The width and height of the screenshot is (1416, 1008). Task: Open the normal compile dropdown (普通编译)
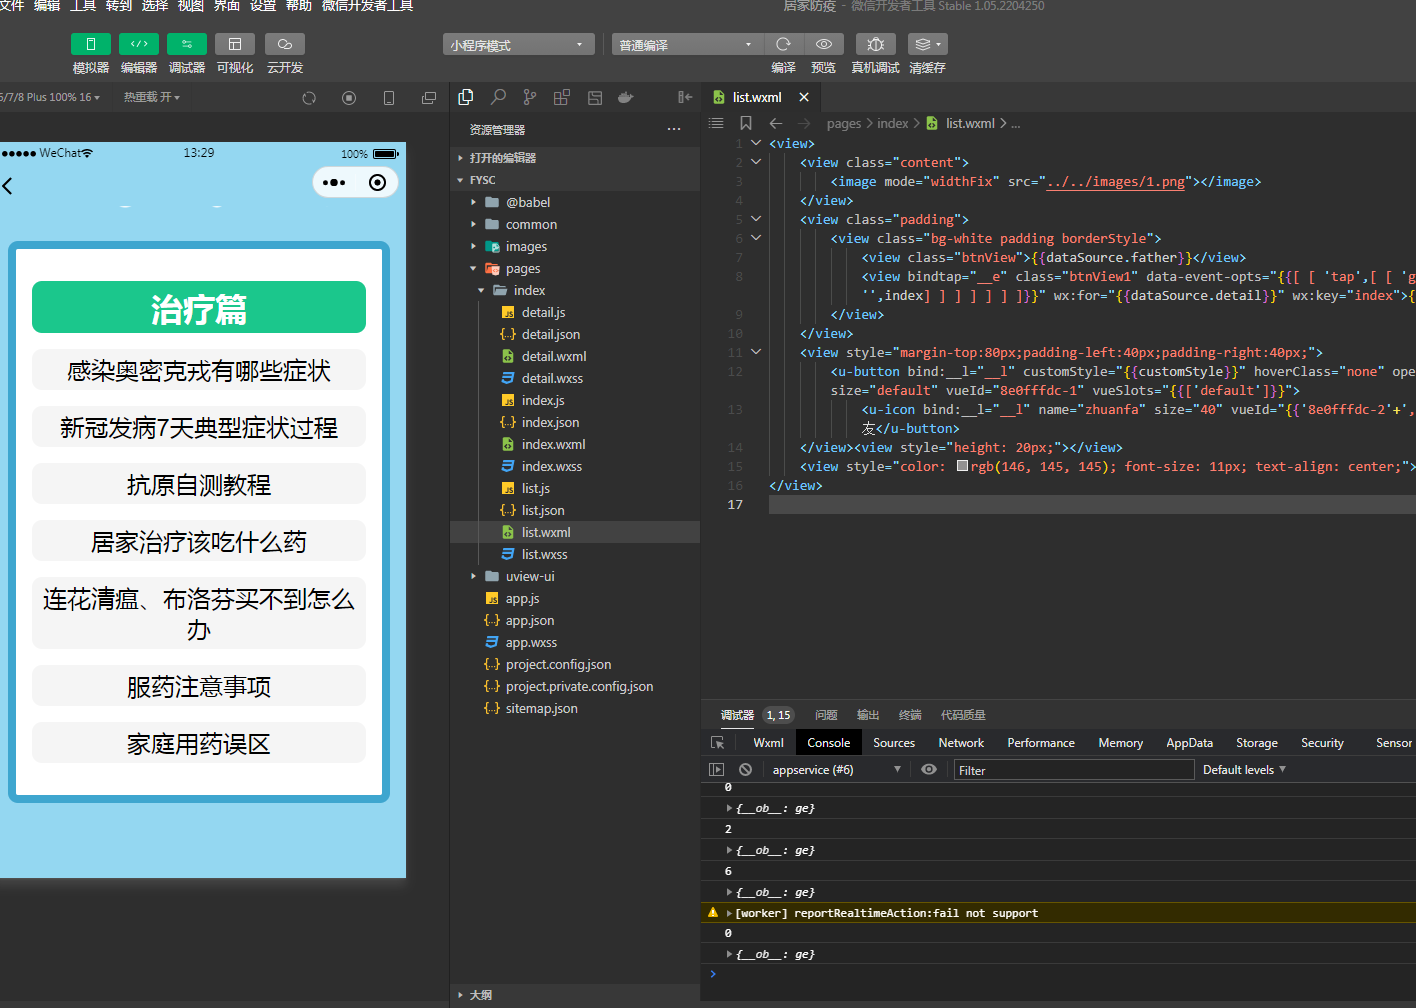click(x=687, y=44)
